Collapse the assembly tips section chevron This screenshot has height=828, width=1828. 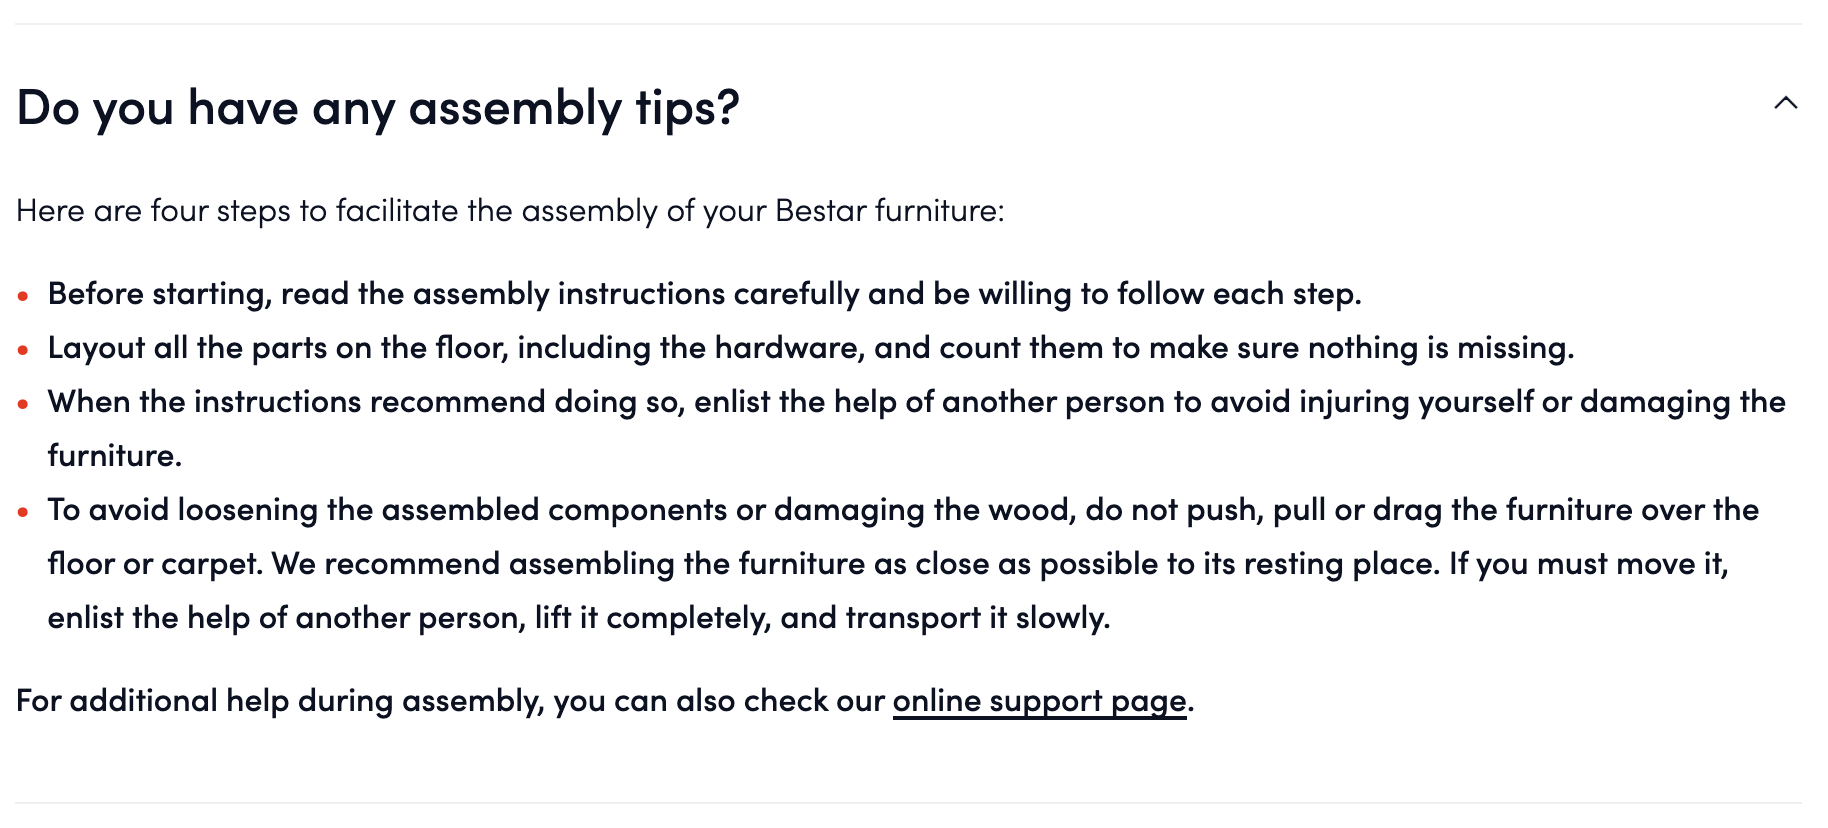pos(1785,103)
